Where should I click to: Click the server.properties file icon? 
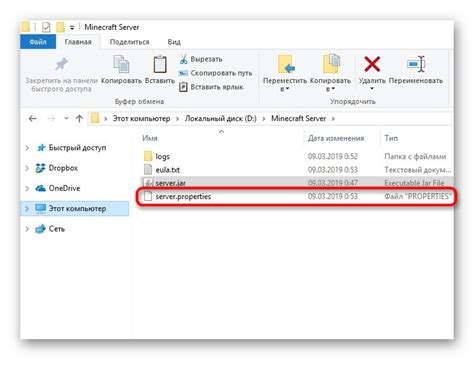coord(148,196)
